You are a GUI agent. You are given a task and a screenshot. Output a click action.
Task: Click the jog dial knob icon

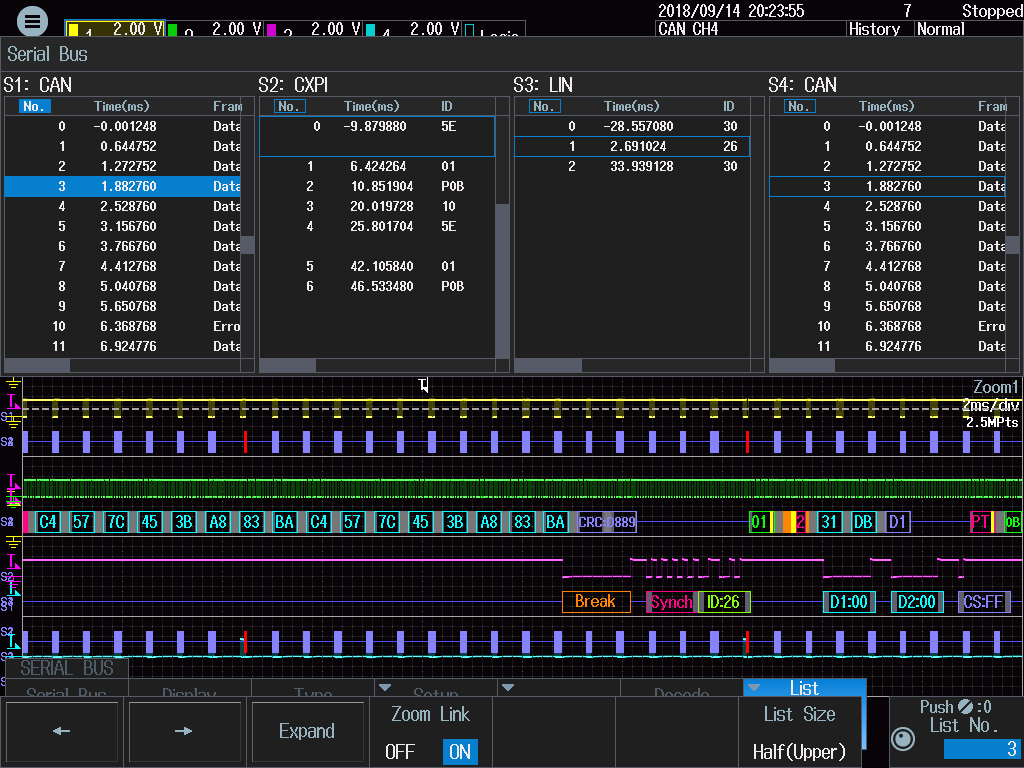click(903, 739)
